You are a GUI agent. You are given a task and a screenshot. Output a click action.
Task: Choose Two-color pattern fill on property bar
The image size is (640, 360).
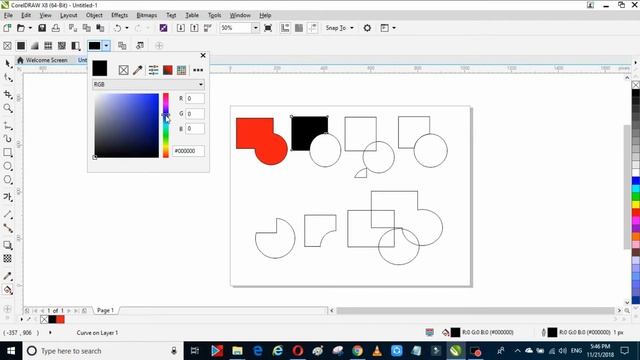click(76, 46)
